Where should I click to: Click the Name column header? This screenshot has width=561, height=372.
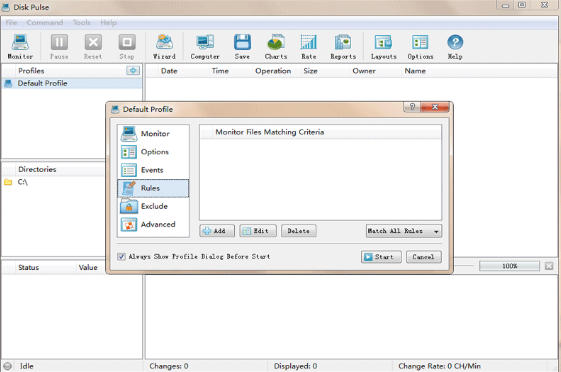pyautogui.click(x=415, y=71)
